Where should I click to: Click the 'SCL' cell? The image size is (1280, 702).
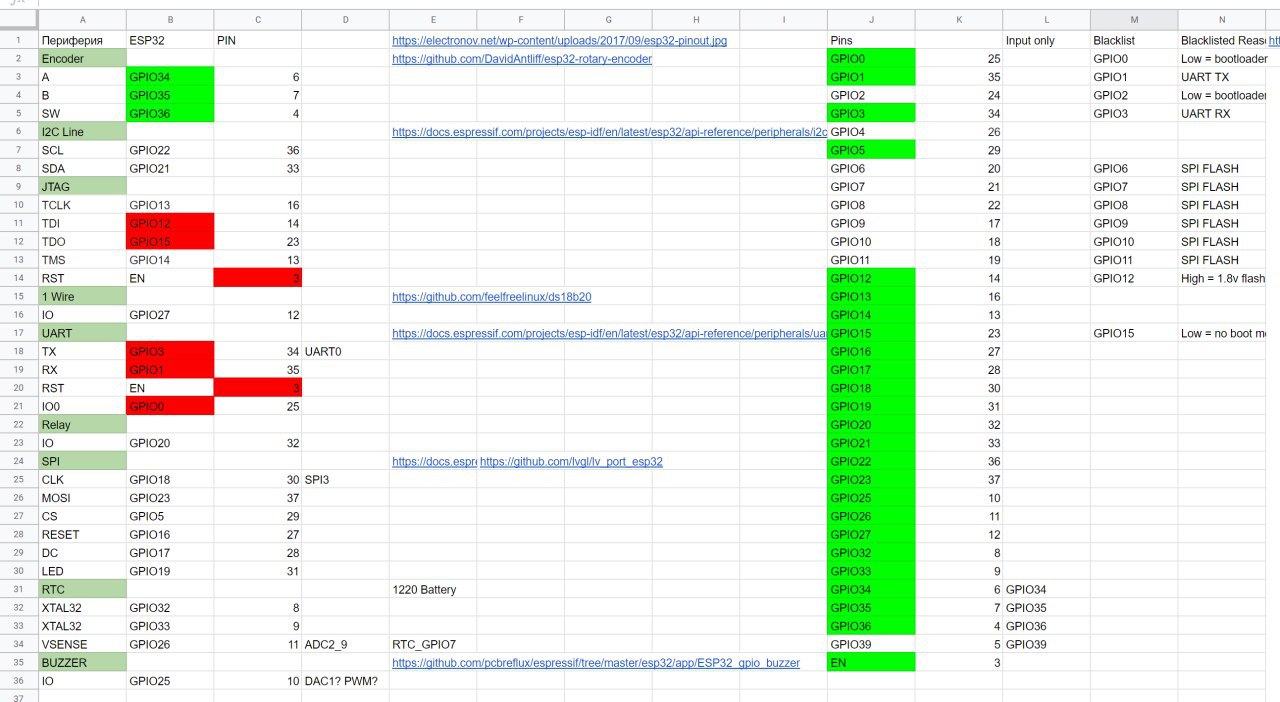82,151
